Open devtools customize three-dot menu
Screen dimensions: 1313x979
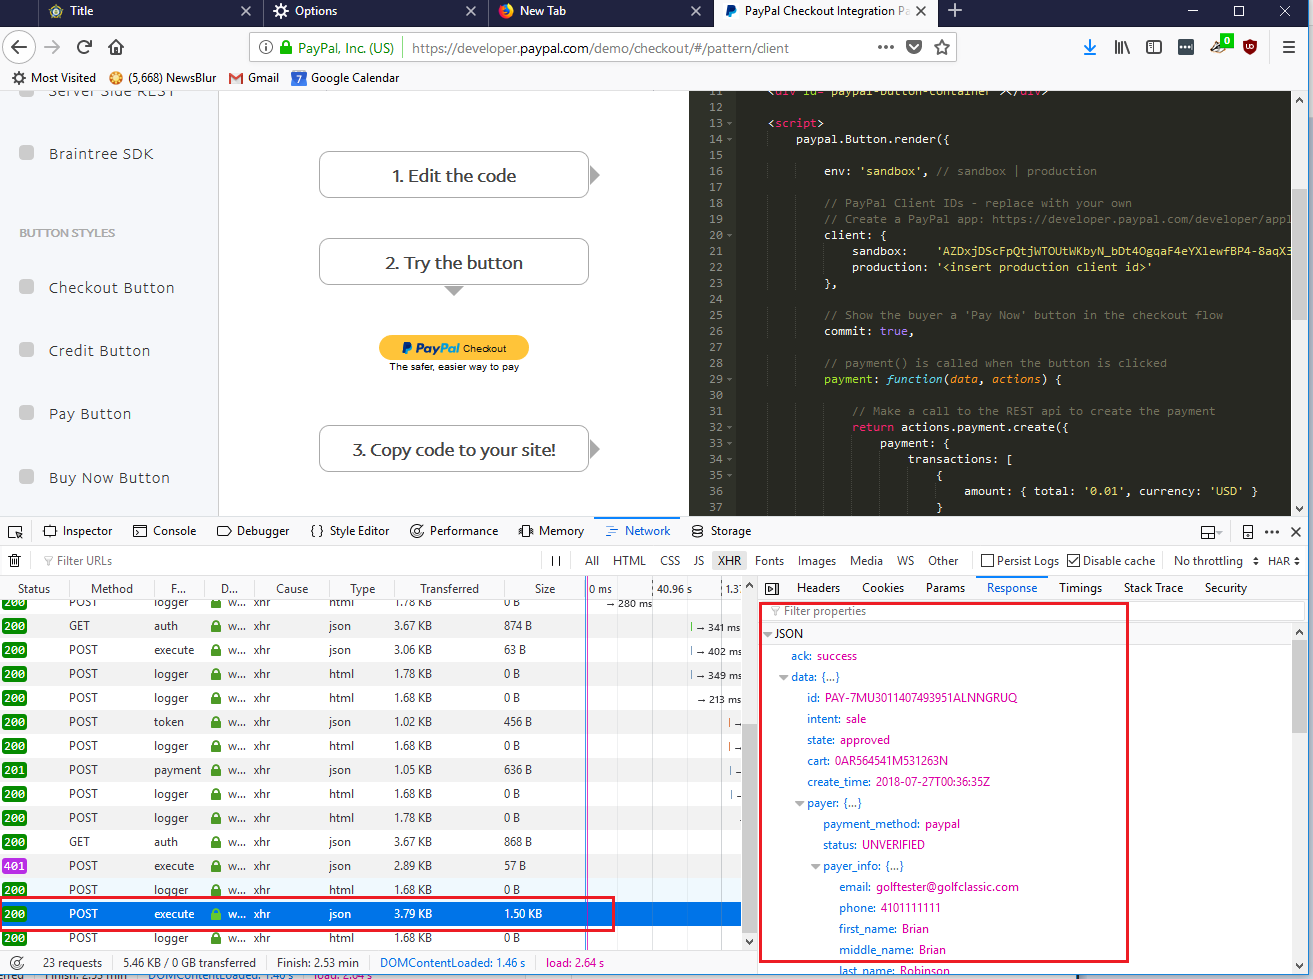(1271, 531)
